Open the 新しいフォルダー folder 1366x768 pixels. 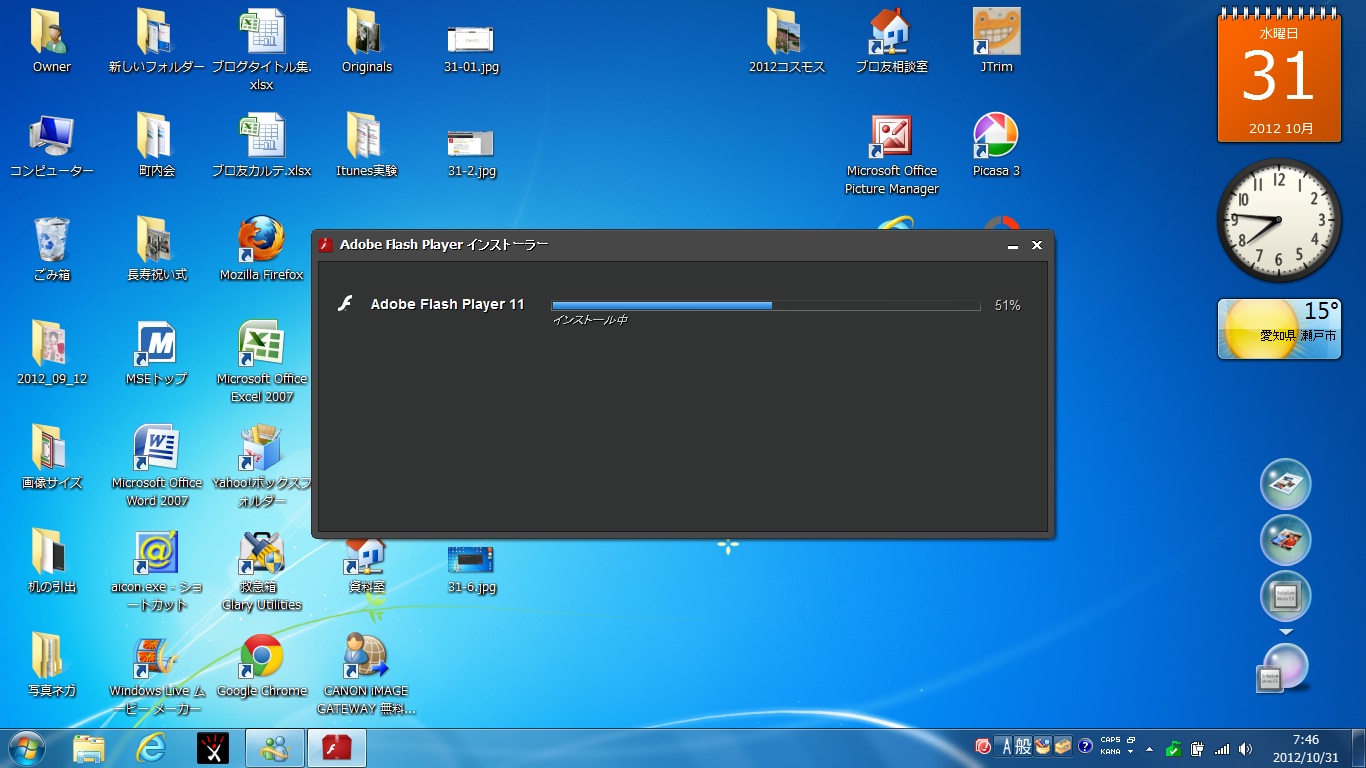tap(157, 42)
